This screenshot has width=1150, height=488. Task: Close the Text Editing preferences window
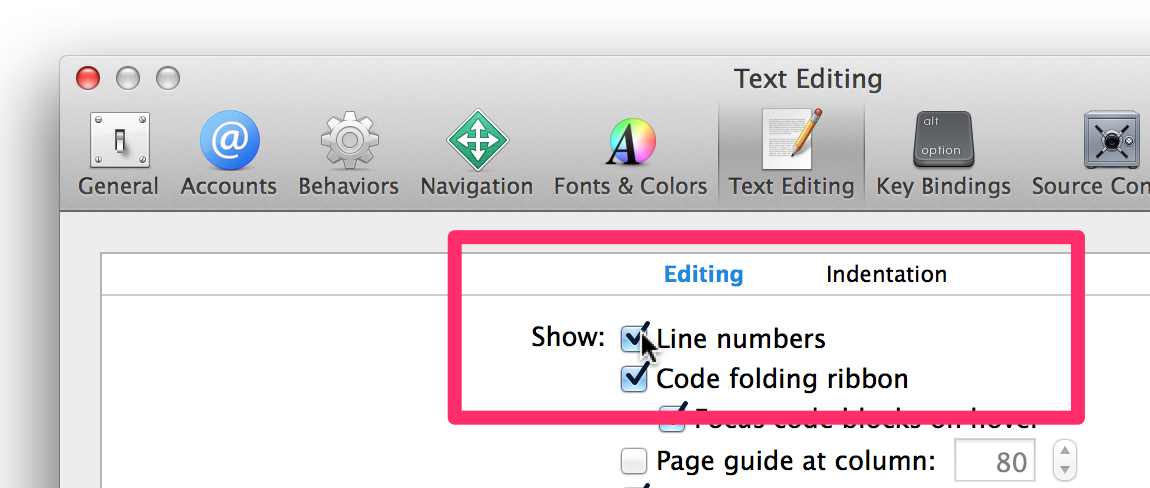coord(88,77)
